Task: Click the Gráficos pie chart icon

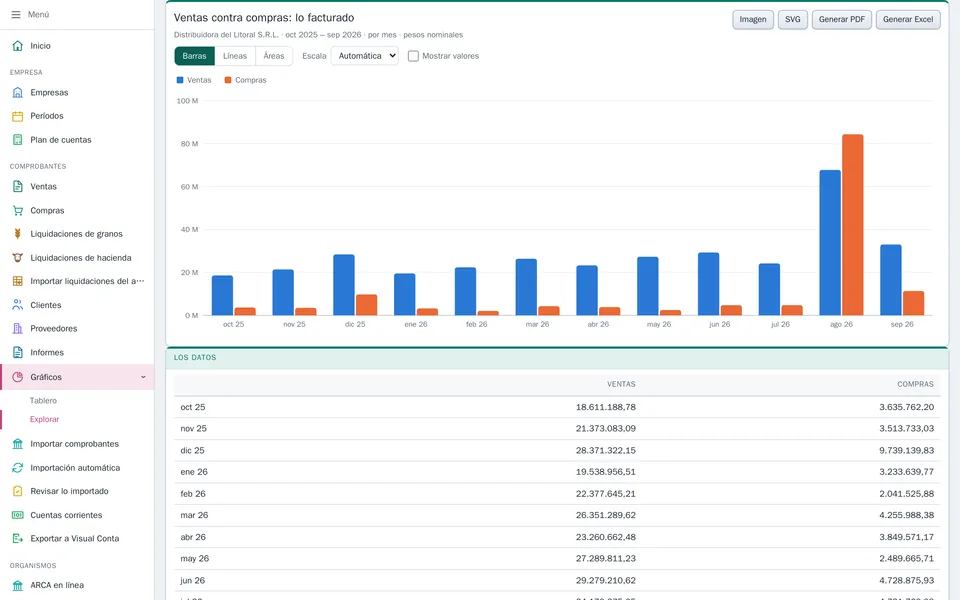Action: 18,377
